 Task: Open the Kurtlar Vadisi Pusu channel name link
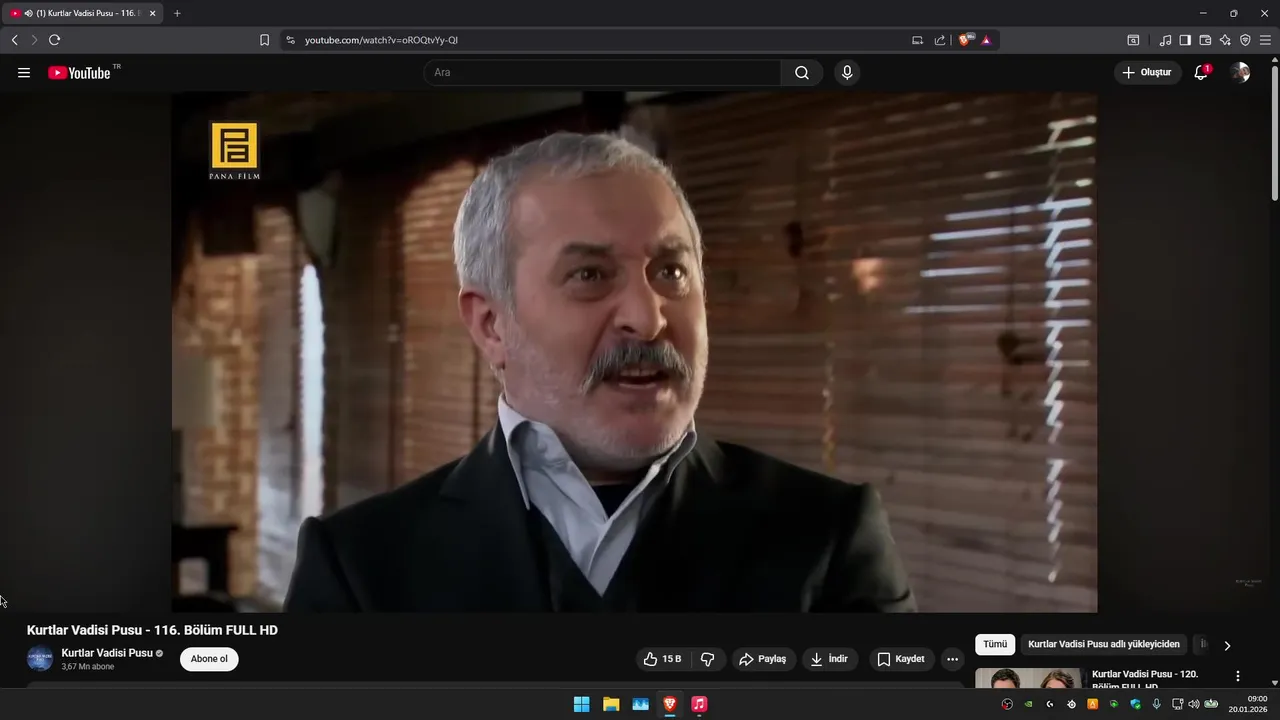pyautogui.click(x=107, y=653)
